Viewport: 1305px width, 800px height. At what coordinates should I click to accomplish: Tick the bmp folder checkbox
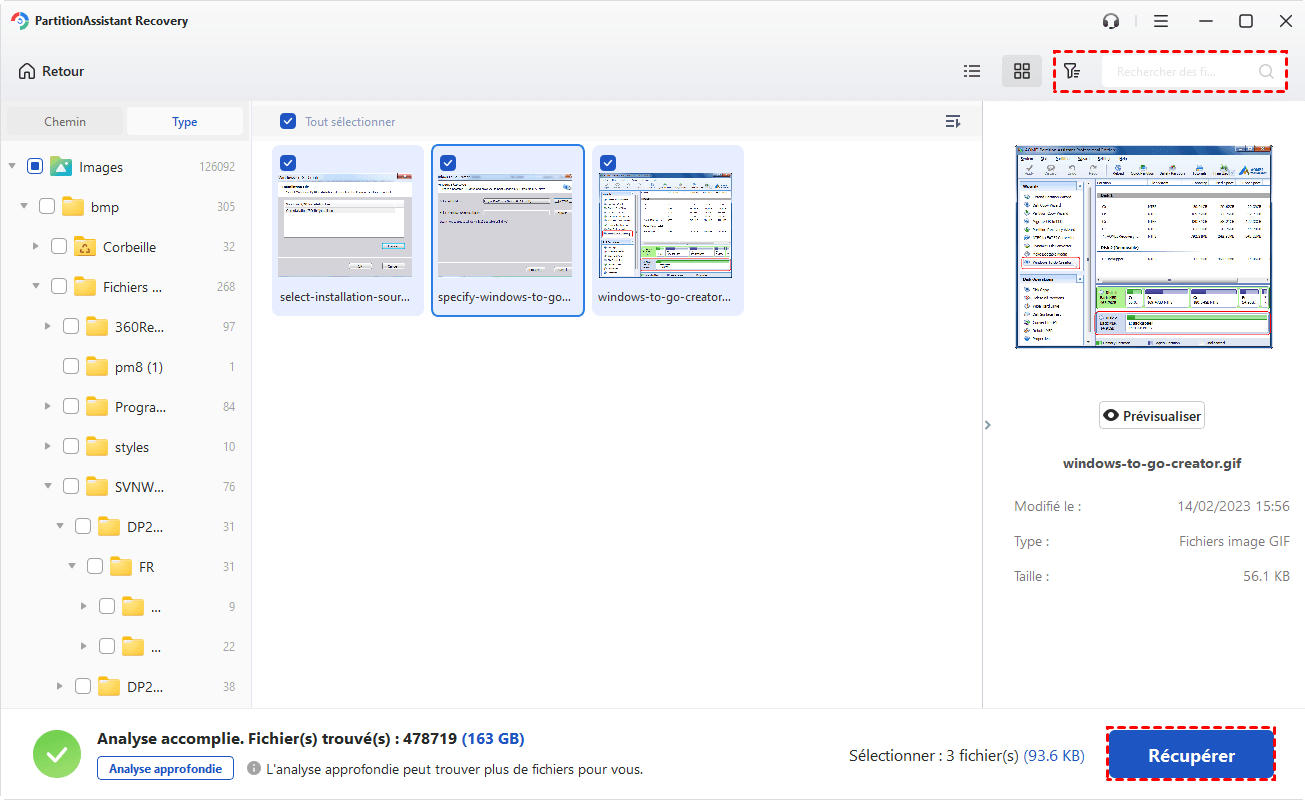(x=47, y=207)
